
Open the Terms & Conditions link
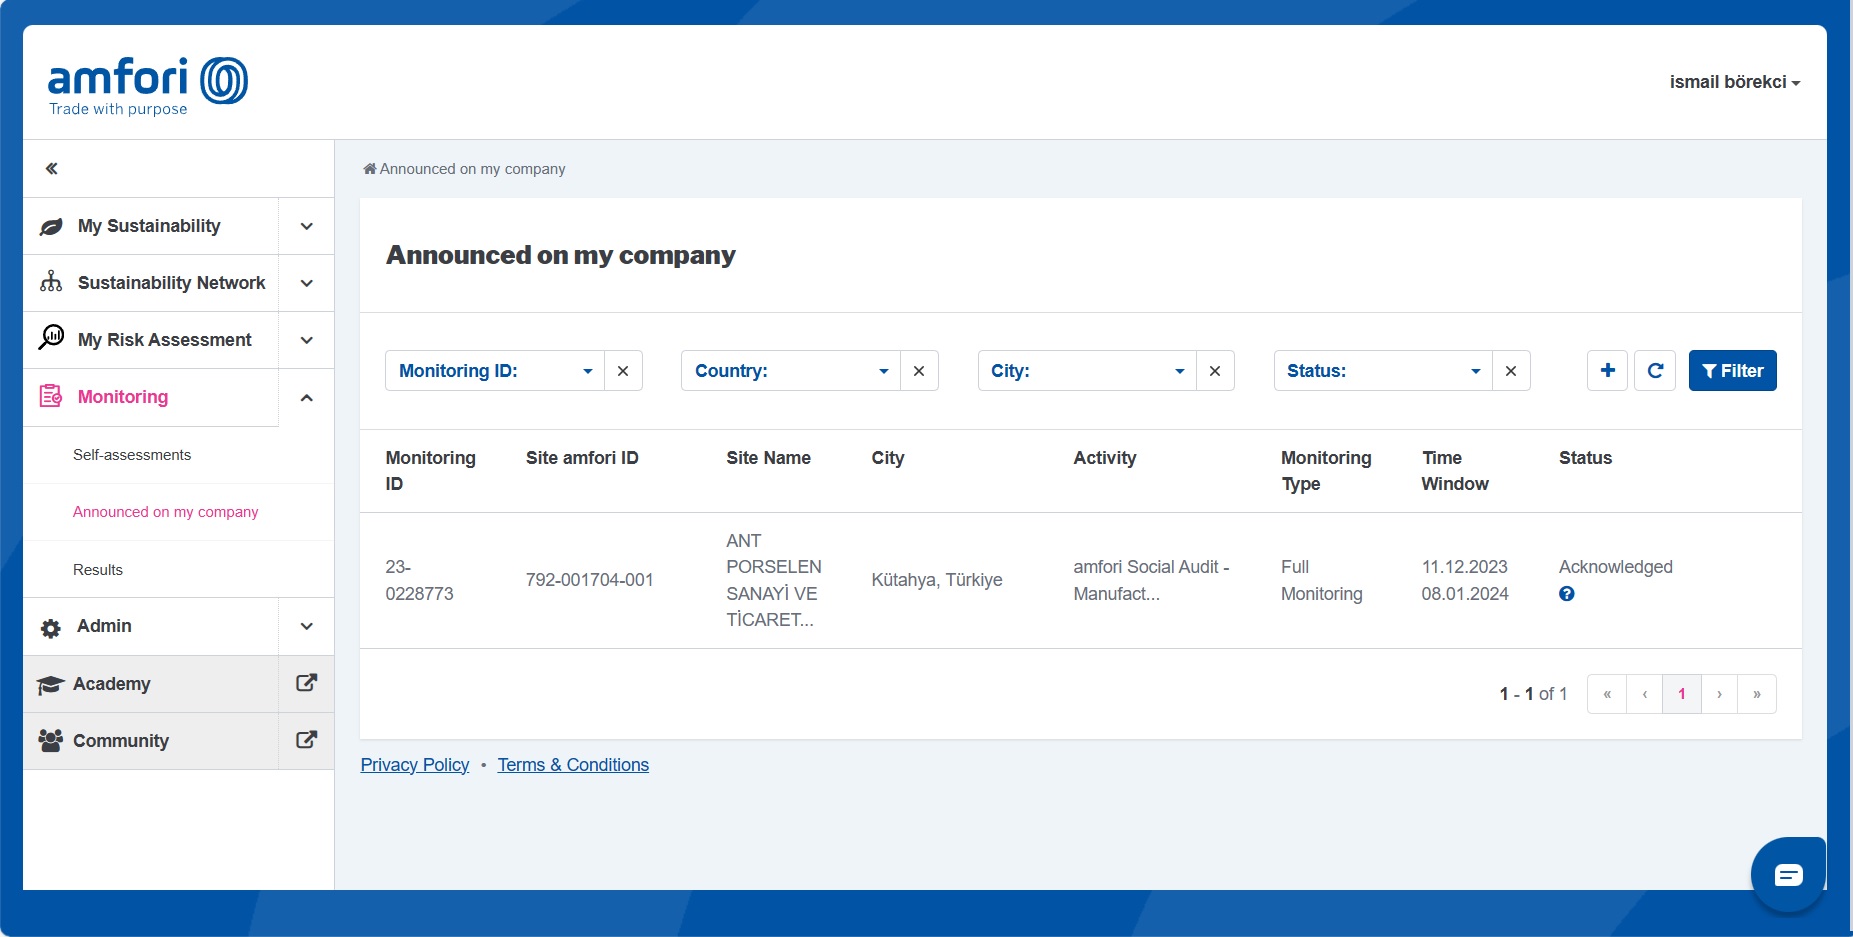573,765
